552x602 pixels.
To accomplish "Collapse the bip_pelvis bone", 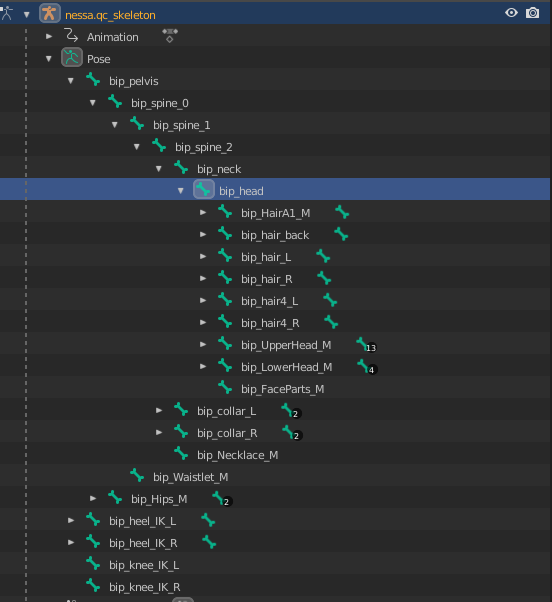I will pos(71,81).
